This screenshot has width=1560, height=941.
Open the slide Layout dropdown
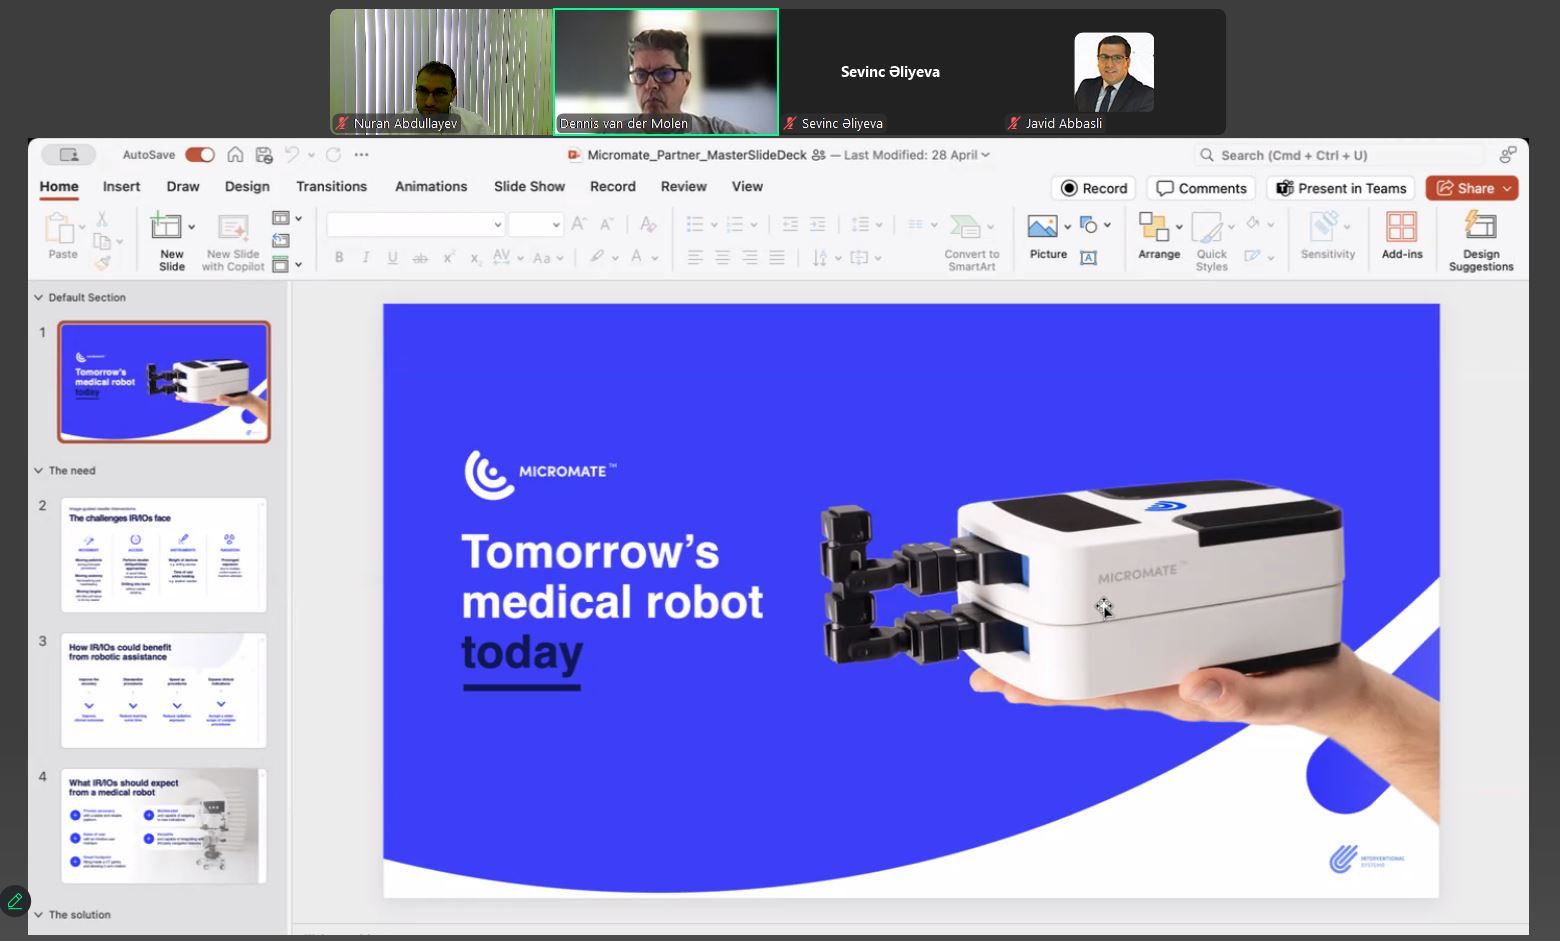tap(286, 218)
